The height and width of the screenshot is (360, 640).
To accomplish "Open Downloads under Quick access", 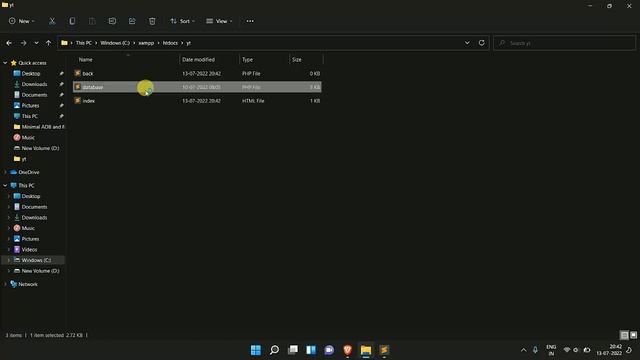I will point(34,84).
